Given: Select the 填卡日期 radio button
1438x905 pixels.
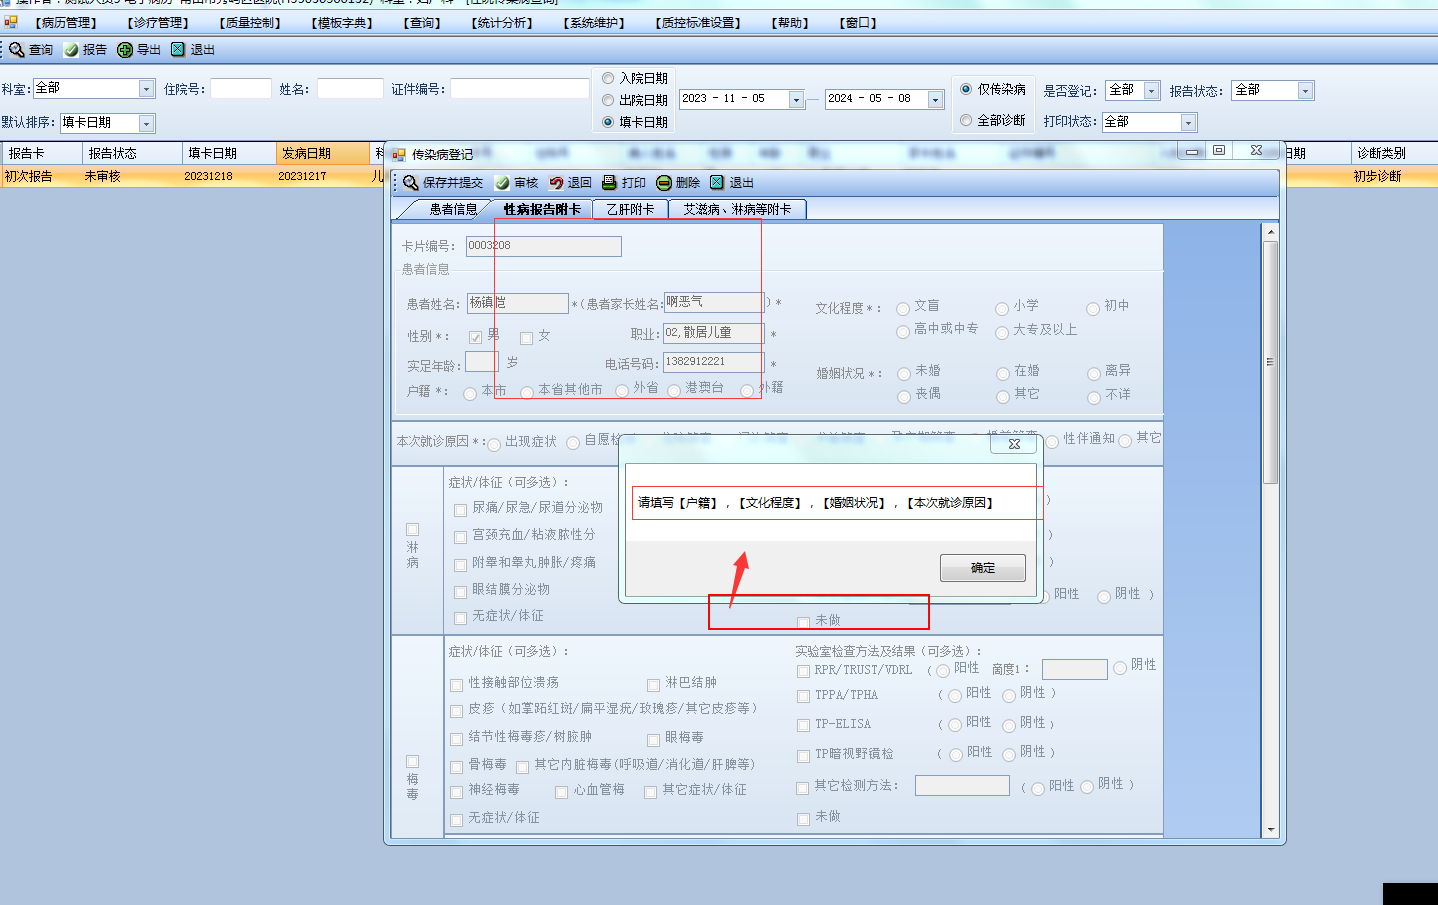Looking at the screenshot, I should pos(608,122).
